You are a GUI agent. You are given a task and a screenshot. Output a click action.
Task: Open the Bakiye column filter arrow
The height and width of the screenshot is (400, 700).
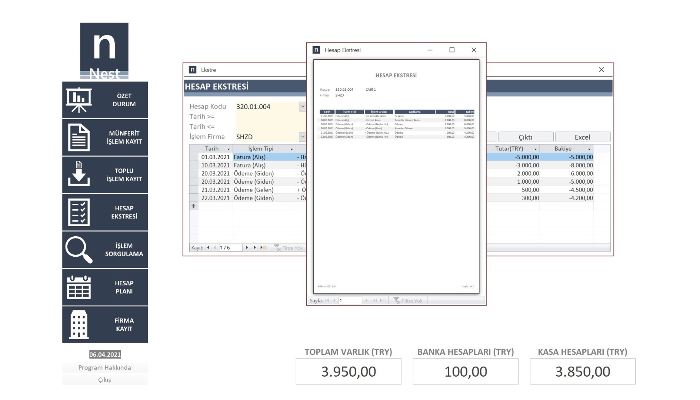pos(589,149)
